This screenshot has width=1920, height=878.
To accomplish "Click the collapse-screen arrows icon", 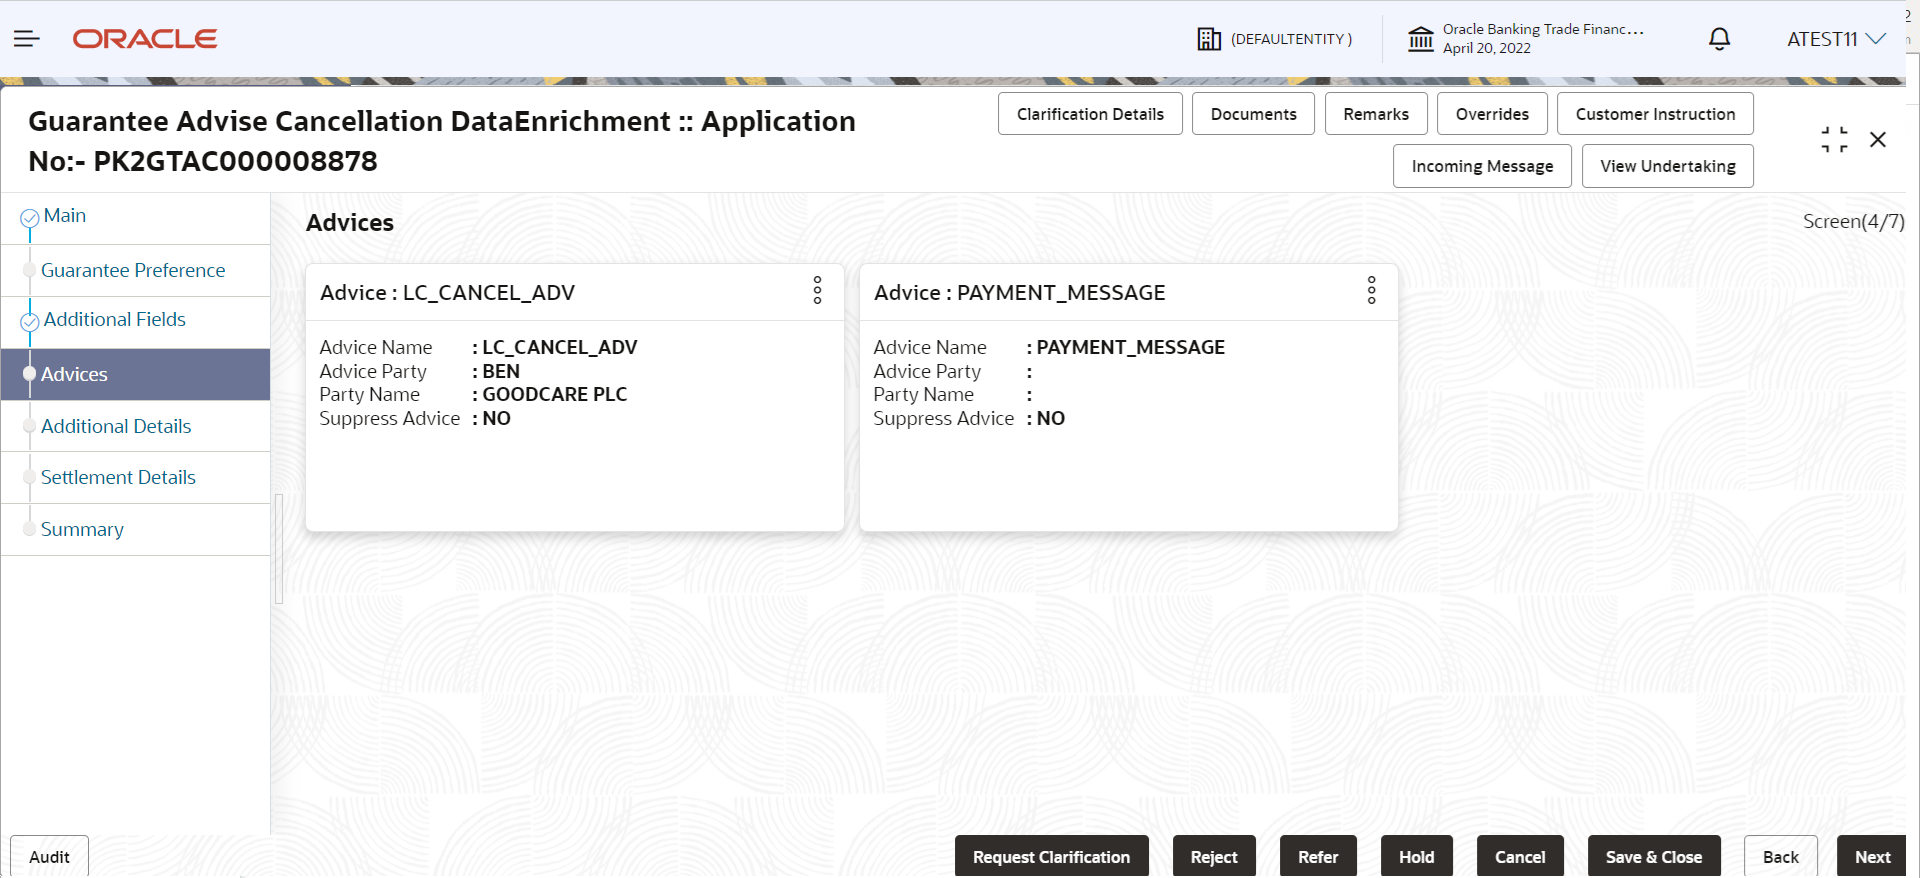I will (x=1834, y=140).
